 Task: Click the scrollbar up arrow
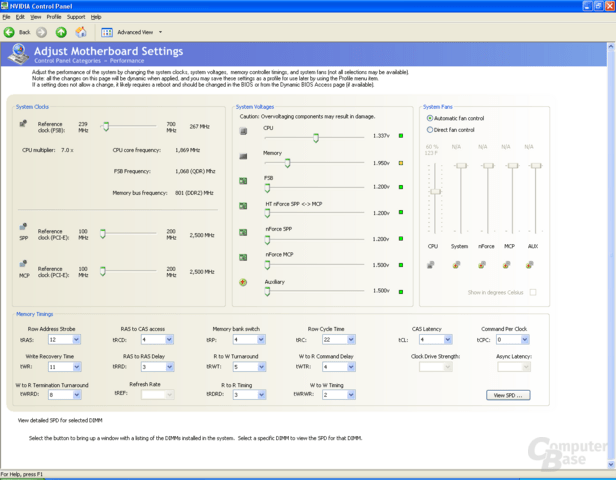pyautogui.click(x=611, y=46)
